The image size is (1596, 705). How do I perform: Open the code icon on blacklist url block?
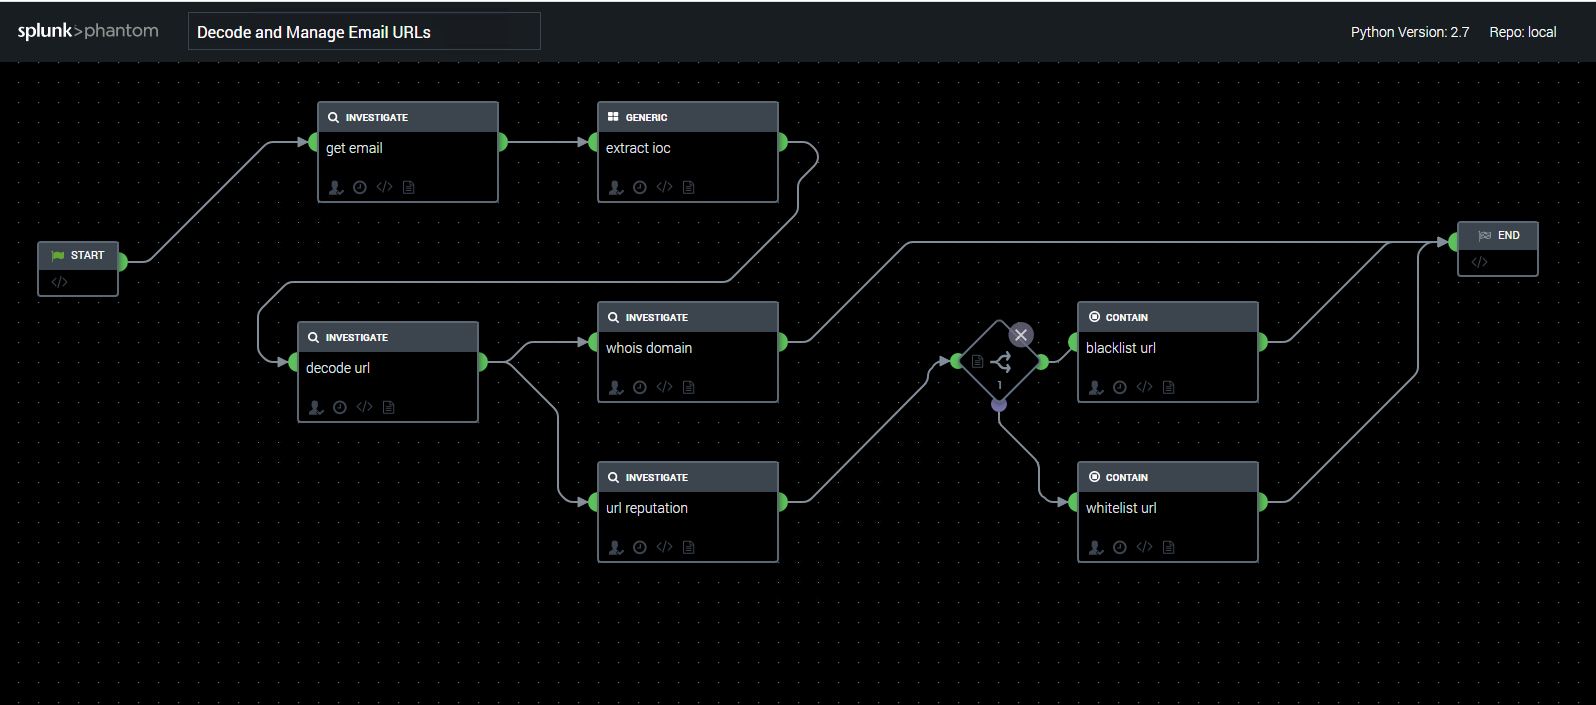[1144, 387]
